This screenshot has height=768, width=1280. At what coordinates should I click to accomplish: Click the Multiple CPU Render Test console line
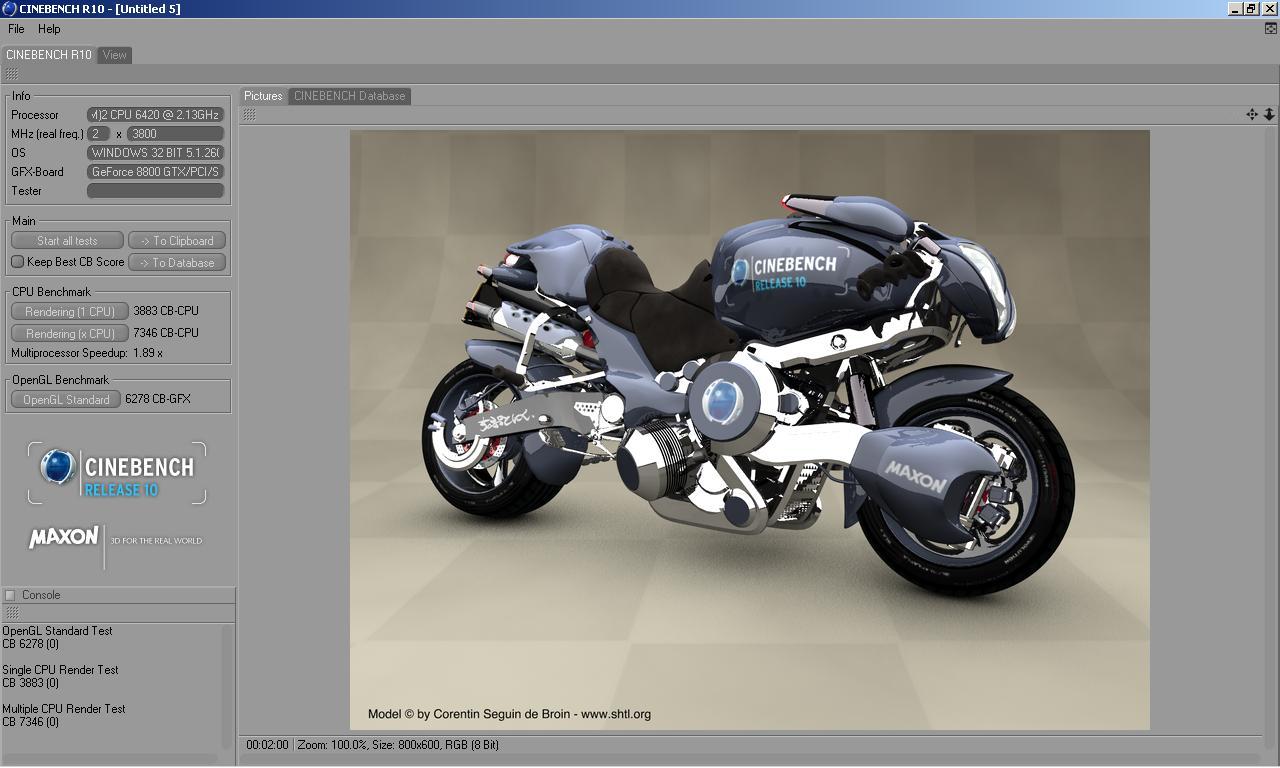click(64, 709)
